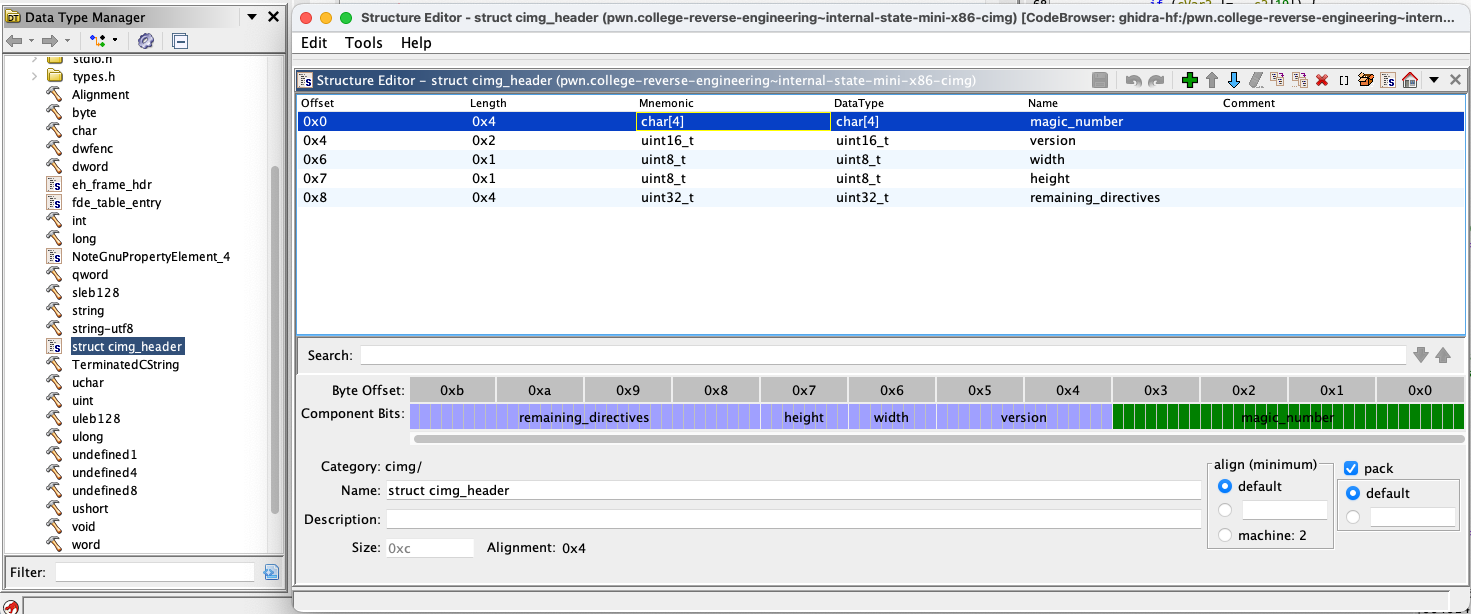Collapse all nodes in data type tree
The width and height of the screenshot is (1471, 614).
(180, 41)
